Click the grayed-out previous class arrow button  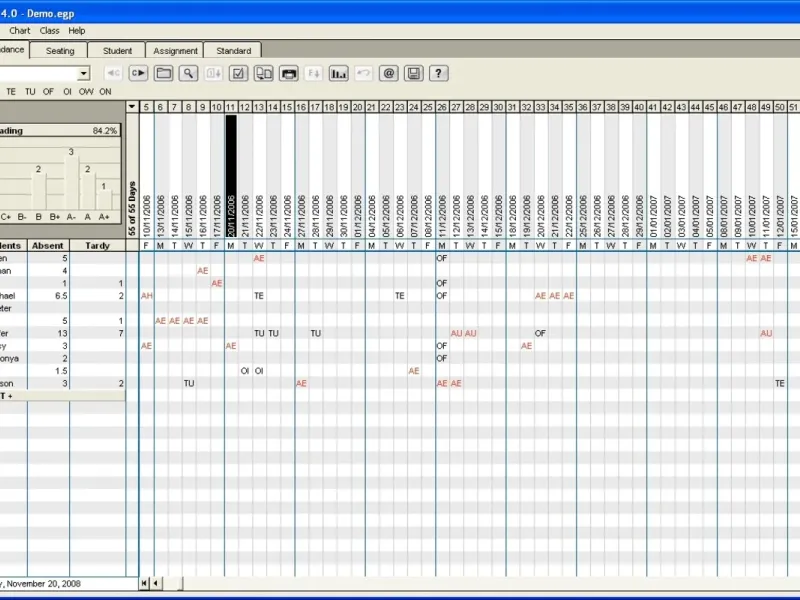113,73
